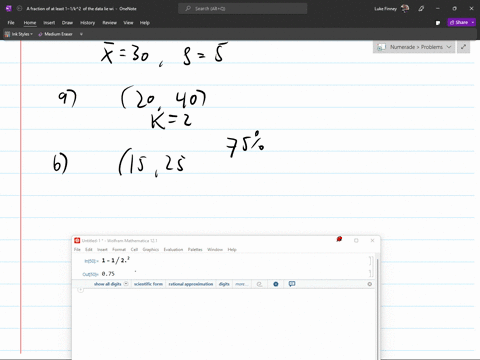The image size is (480, 360).
Task: Switch to the View tab in OneNote
Action: pyautogui.click(x=128, y=23)
